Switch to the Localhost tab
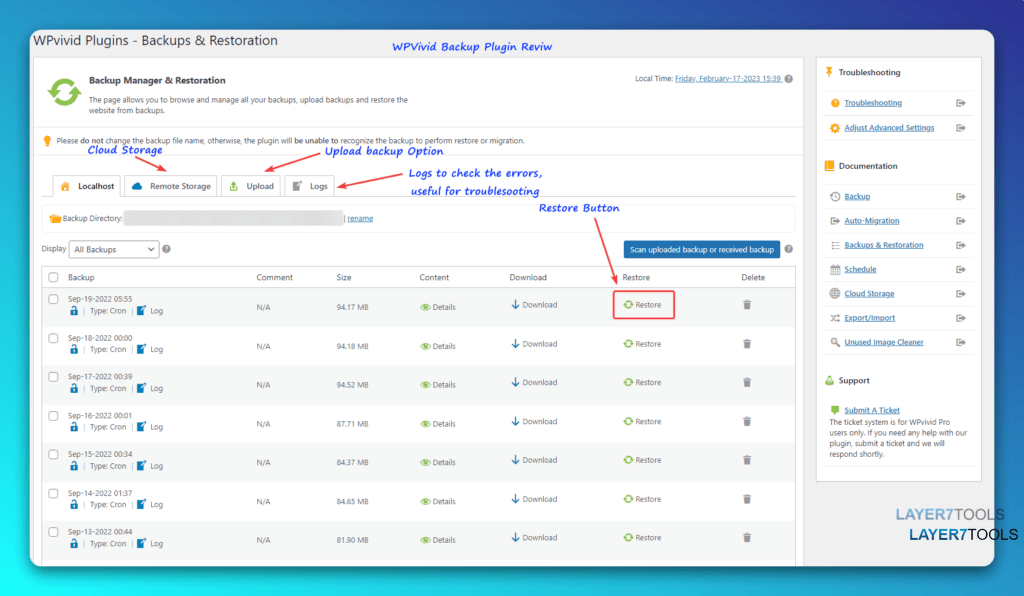Image resolution: width=1024 pixels, height=596 pixels. coord(87,186)
